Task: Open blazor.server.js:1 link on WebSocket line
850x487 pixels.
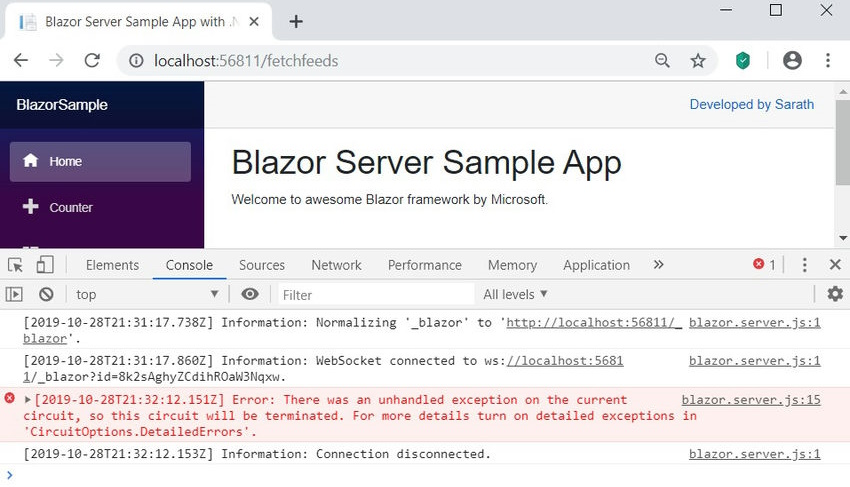Action: point(755,361)
